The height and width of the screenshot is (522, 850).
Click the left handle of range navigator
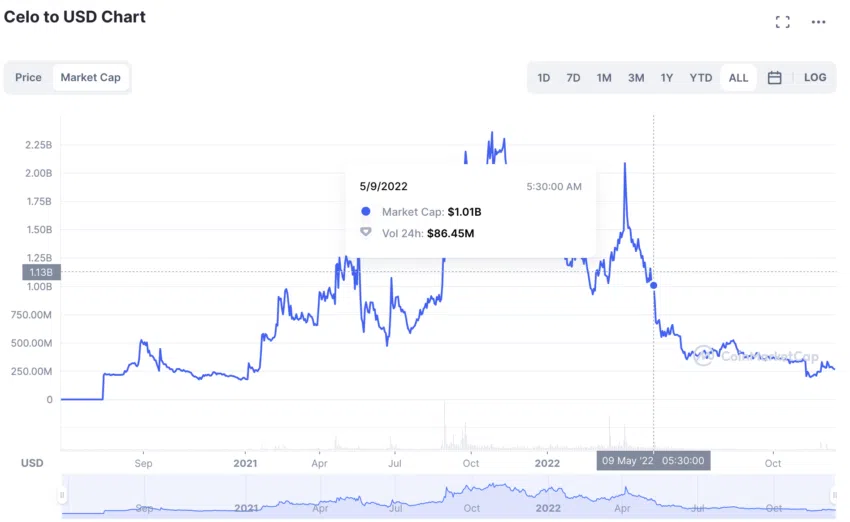pos(62,494)
